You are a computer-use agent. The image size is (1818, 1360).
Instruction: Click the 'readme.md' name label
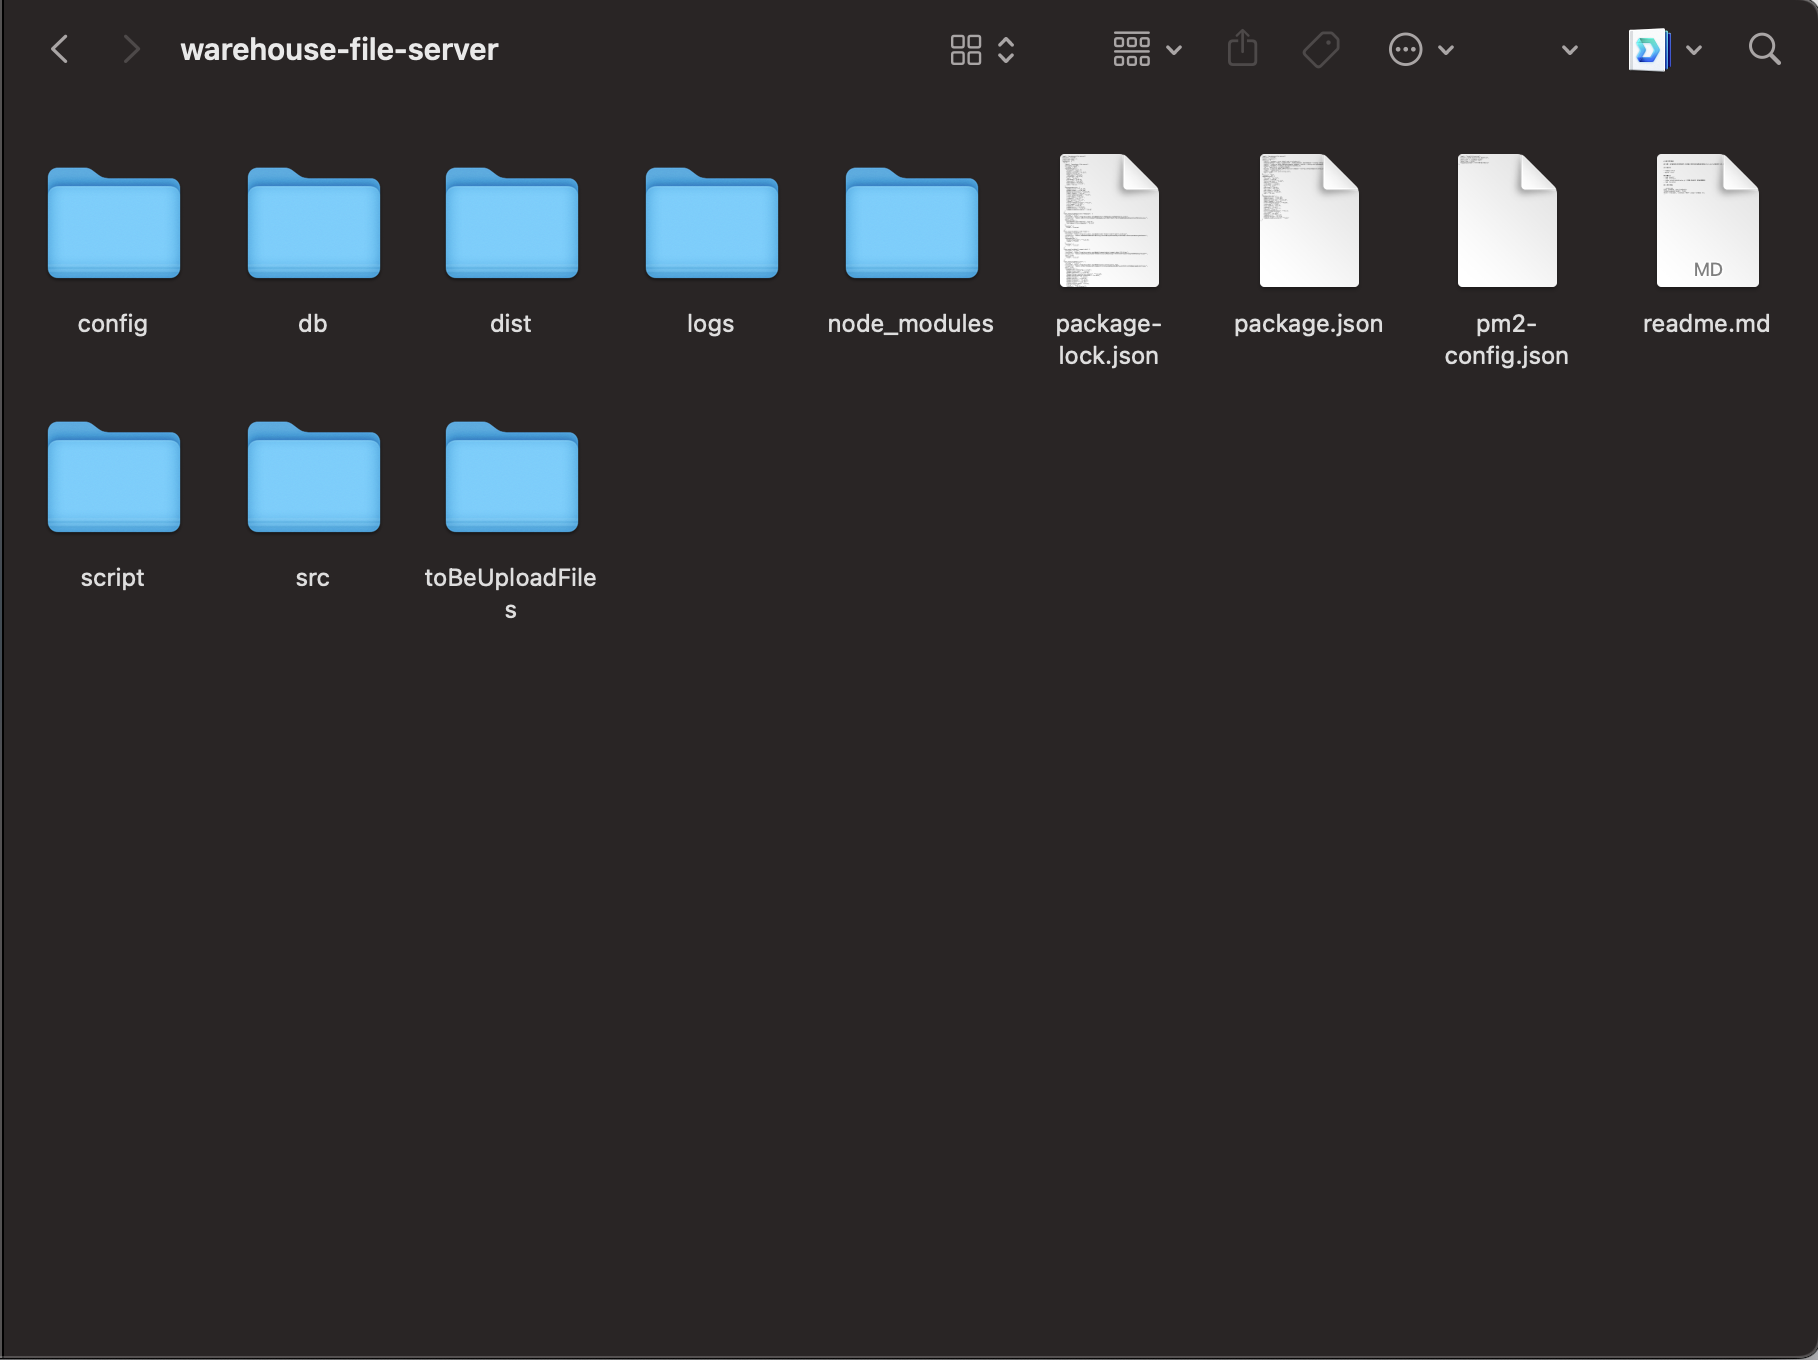pos(1707,324)
